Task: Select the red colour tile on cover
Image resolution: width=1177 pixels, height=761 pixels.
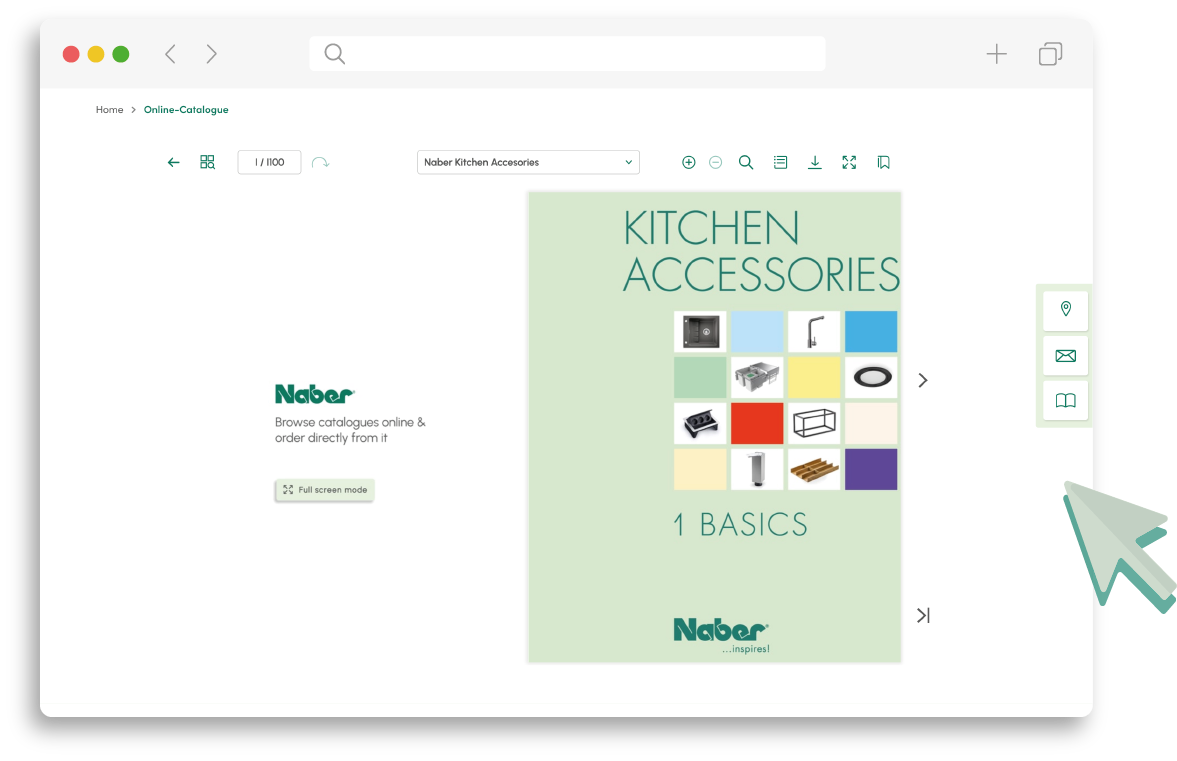Action: tap(756, 423)
